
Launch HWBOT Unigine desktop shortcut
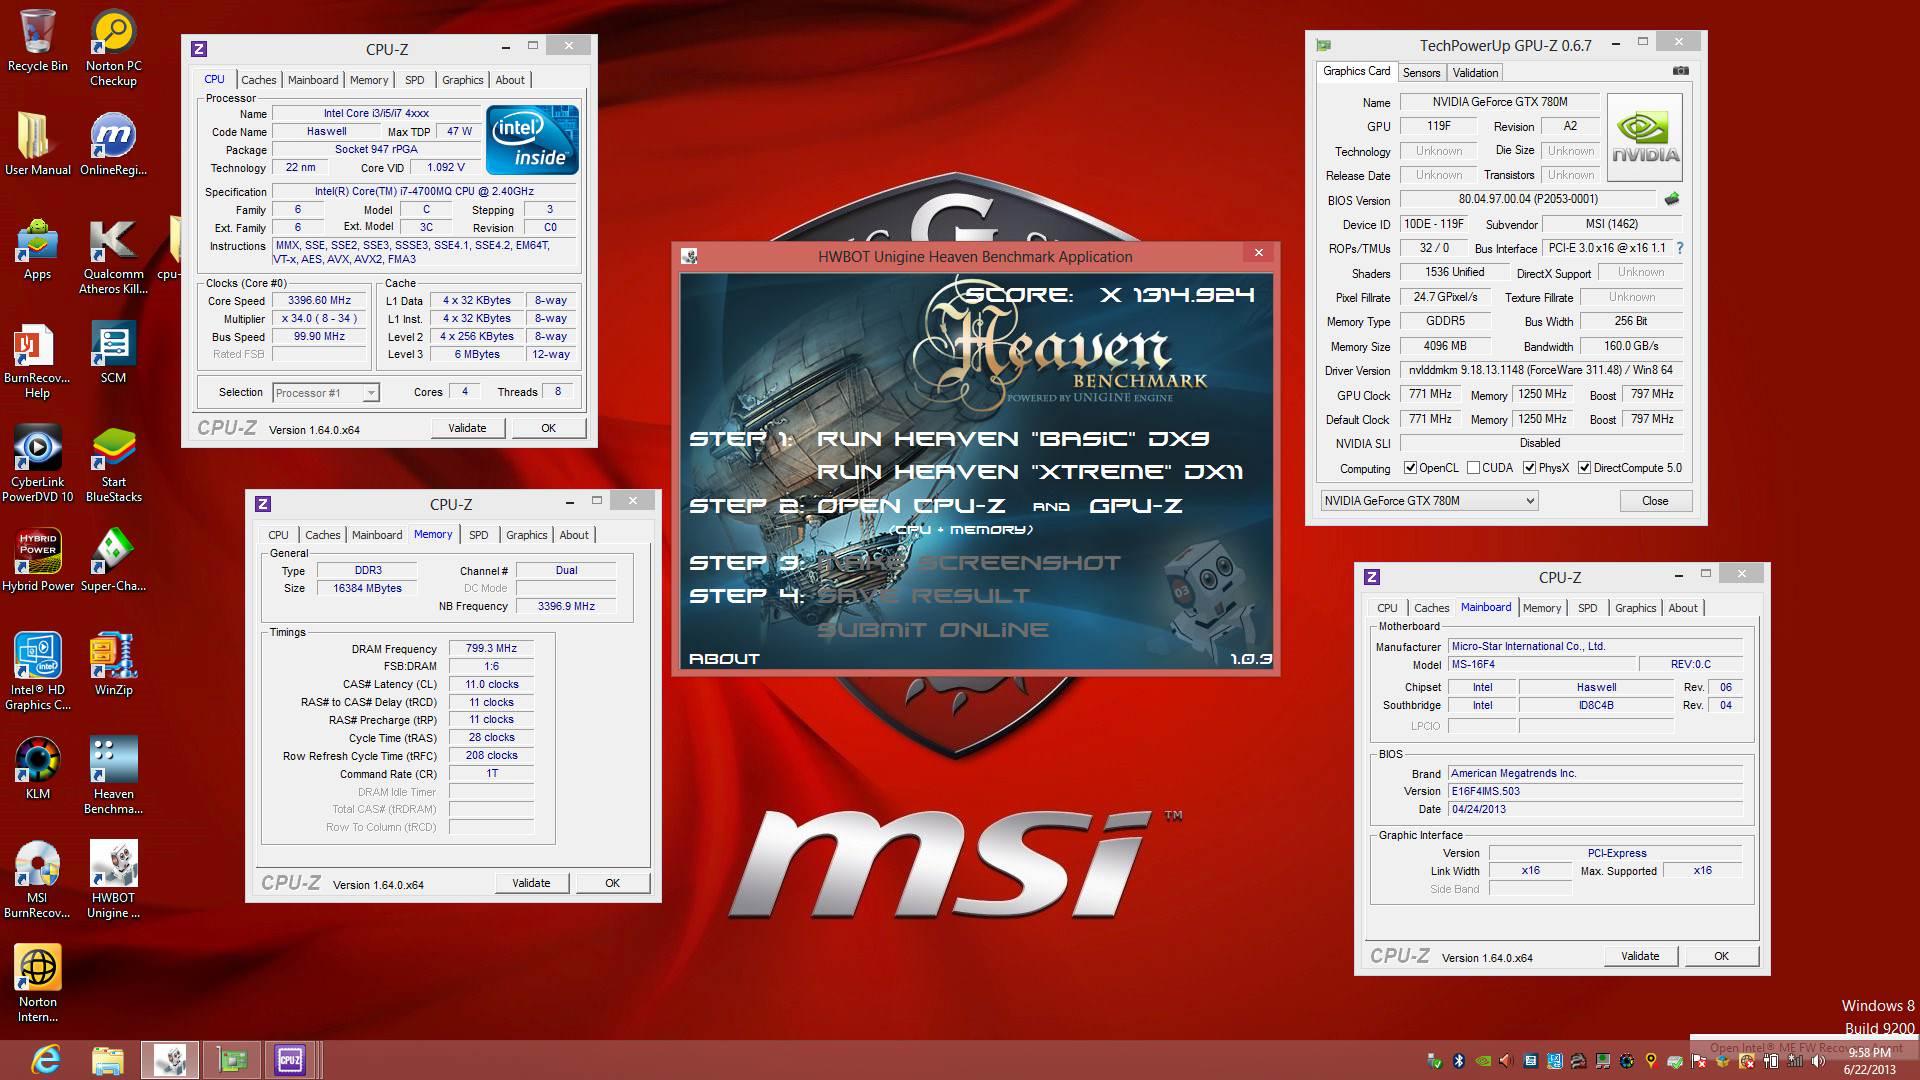(x=113, y=880)
